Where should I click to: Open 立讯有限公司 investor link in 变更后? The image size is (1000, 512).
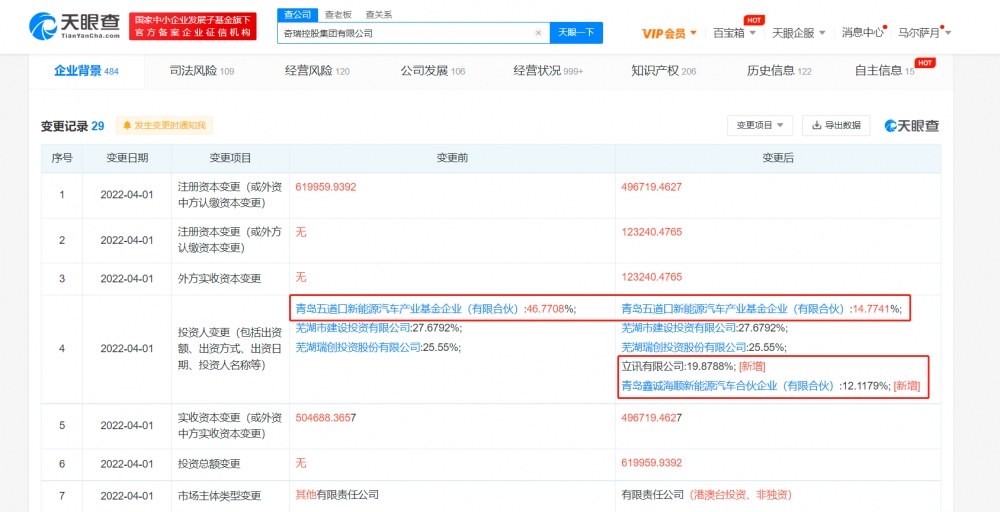[655, 366]
